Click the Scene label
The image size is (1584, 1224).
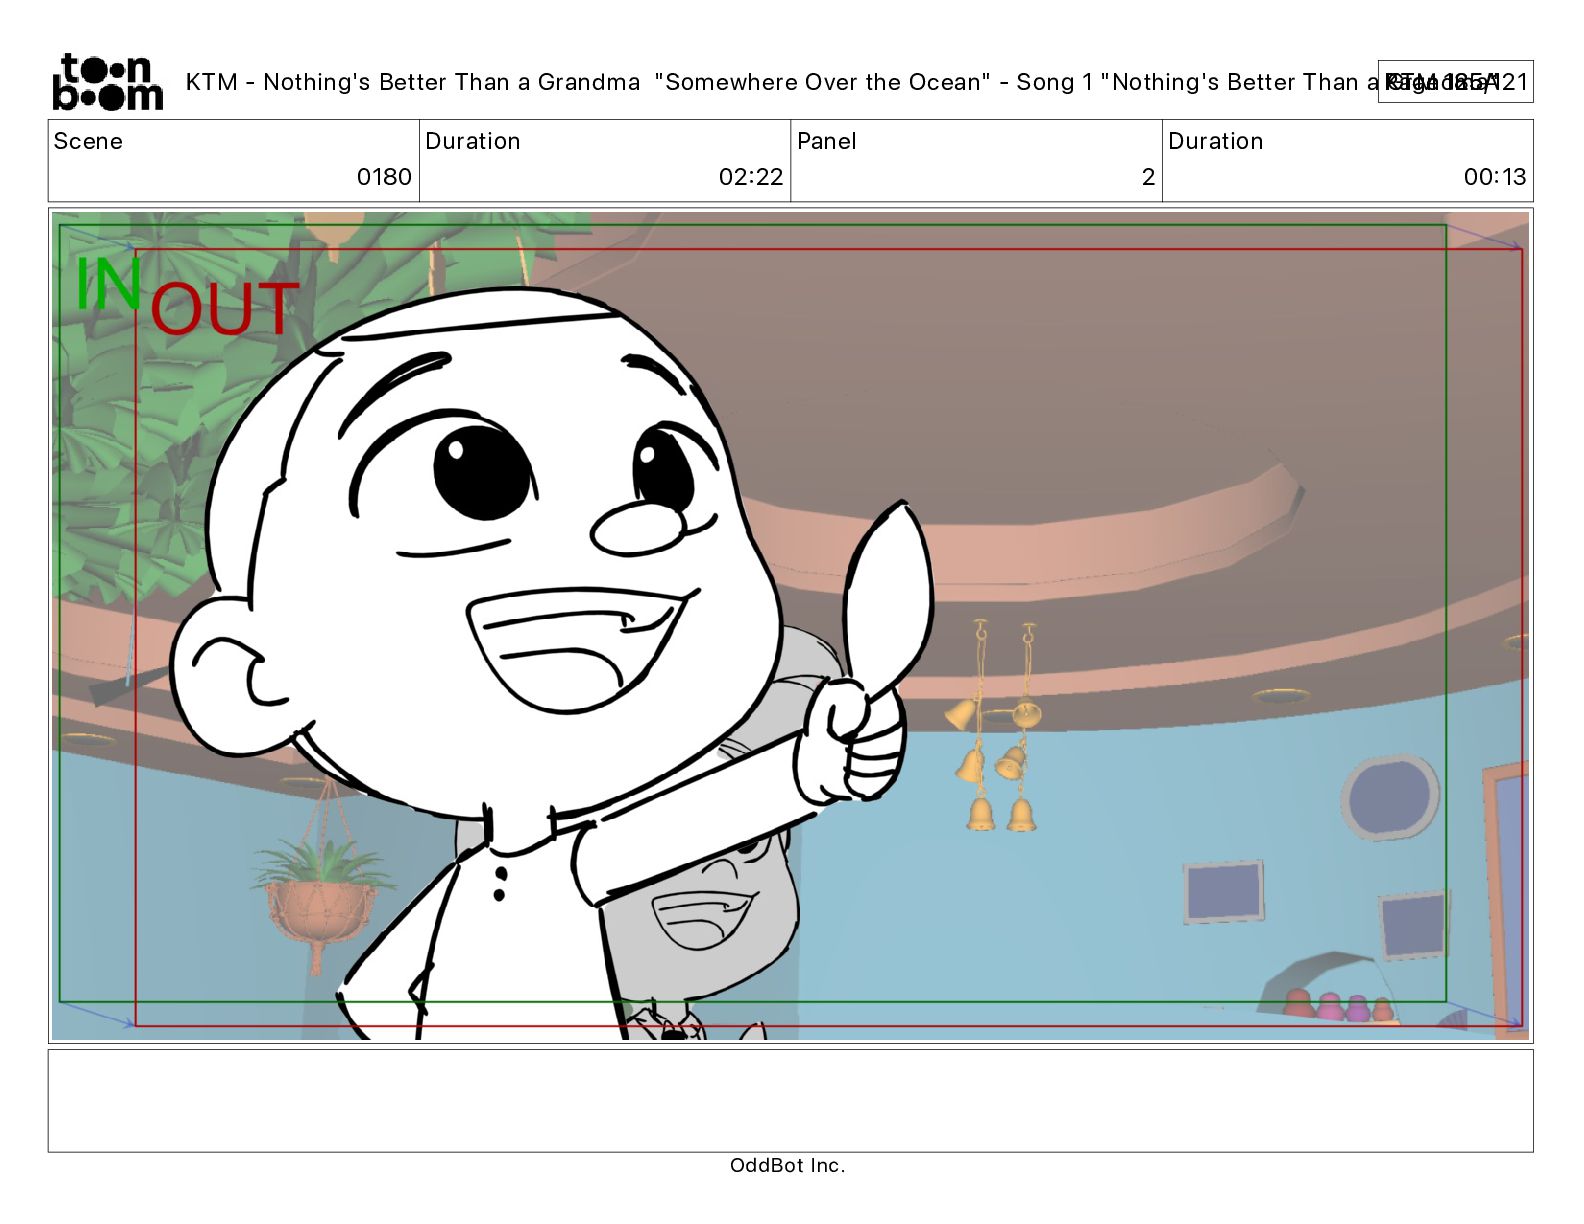(88, 141)
